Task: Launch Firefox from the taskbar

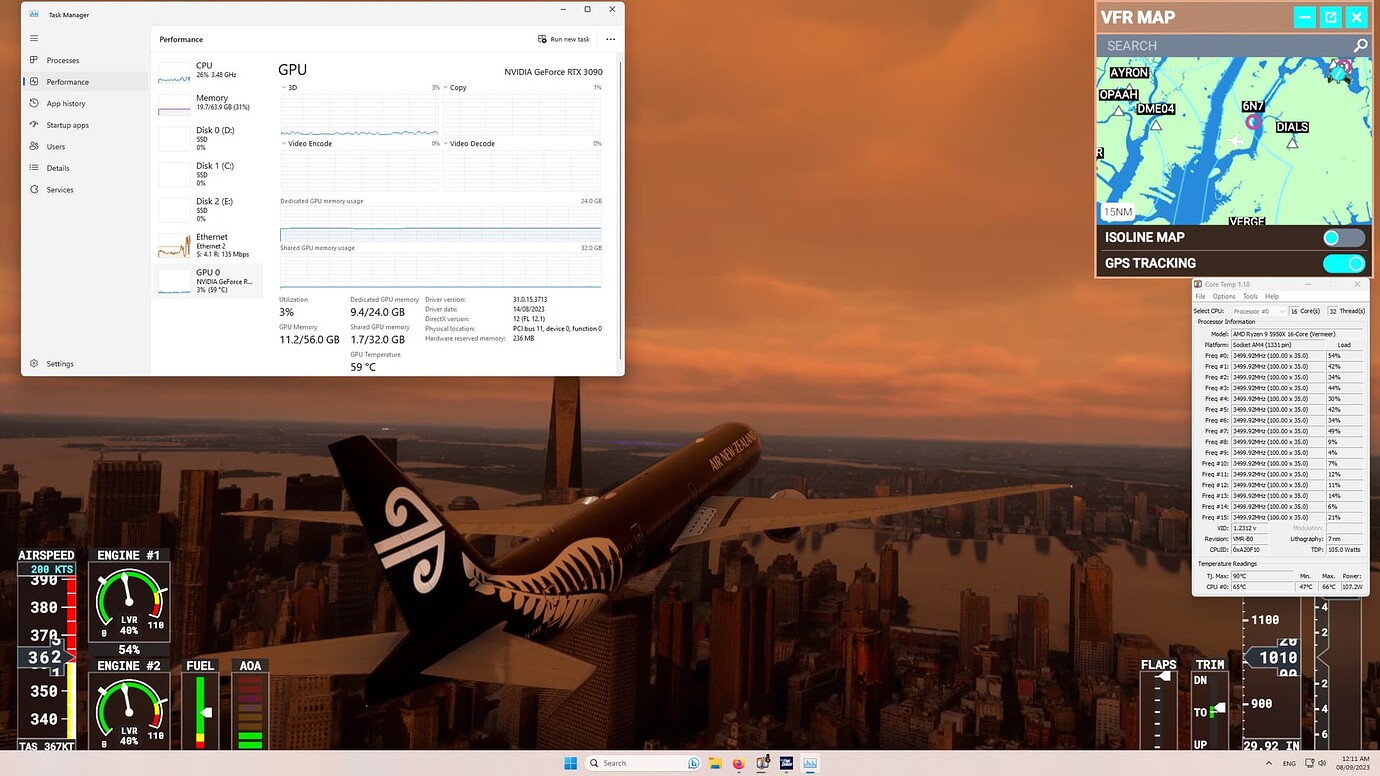Action: [x=738, y=763]
